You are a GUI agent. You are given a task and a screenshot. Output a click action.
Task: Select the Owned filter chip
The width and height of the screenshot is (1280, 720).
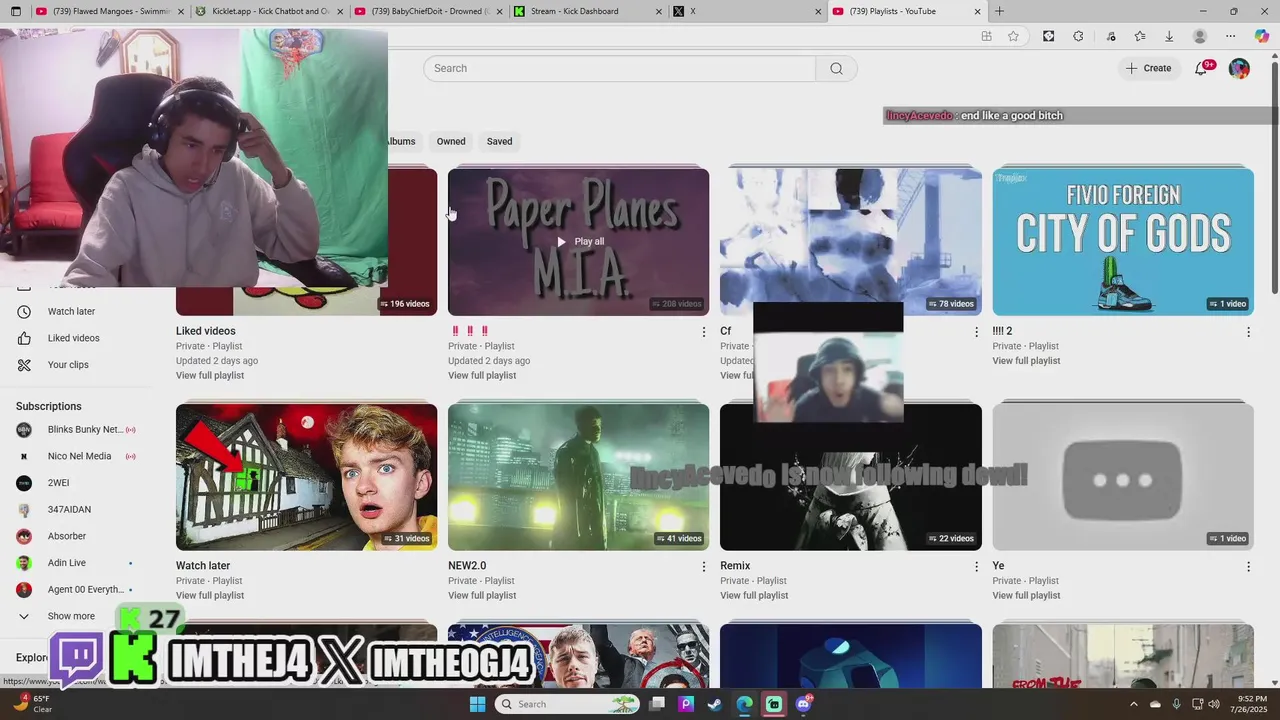pyautogui.click(x=451, y=141)
